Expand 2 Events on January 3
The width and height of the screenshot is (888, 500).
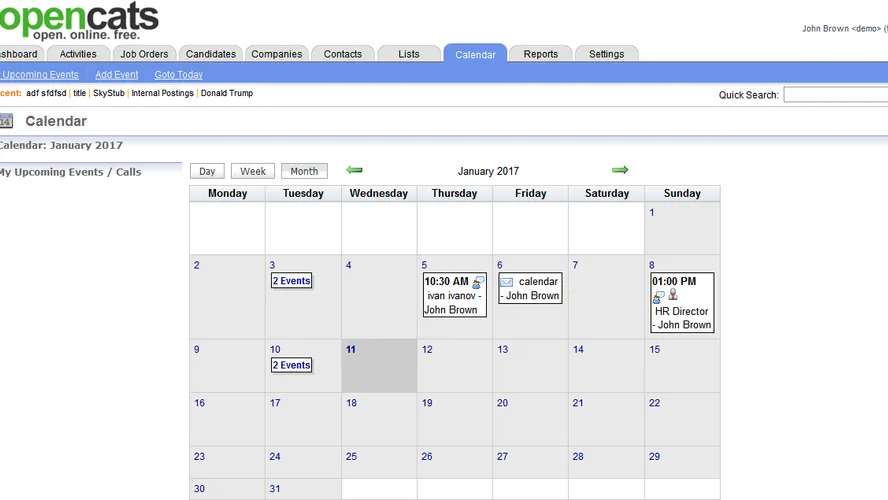pyautogui.click(x=292, y=281)
